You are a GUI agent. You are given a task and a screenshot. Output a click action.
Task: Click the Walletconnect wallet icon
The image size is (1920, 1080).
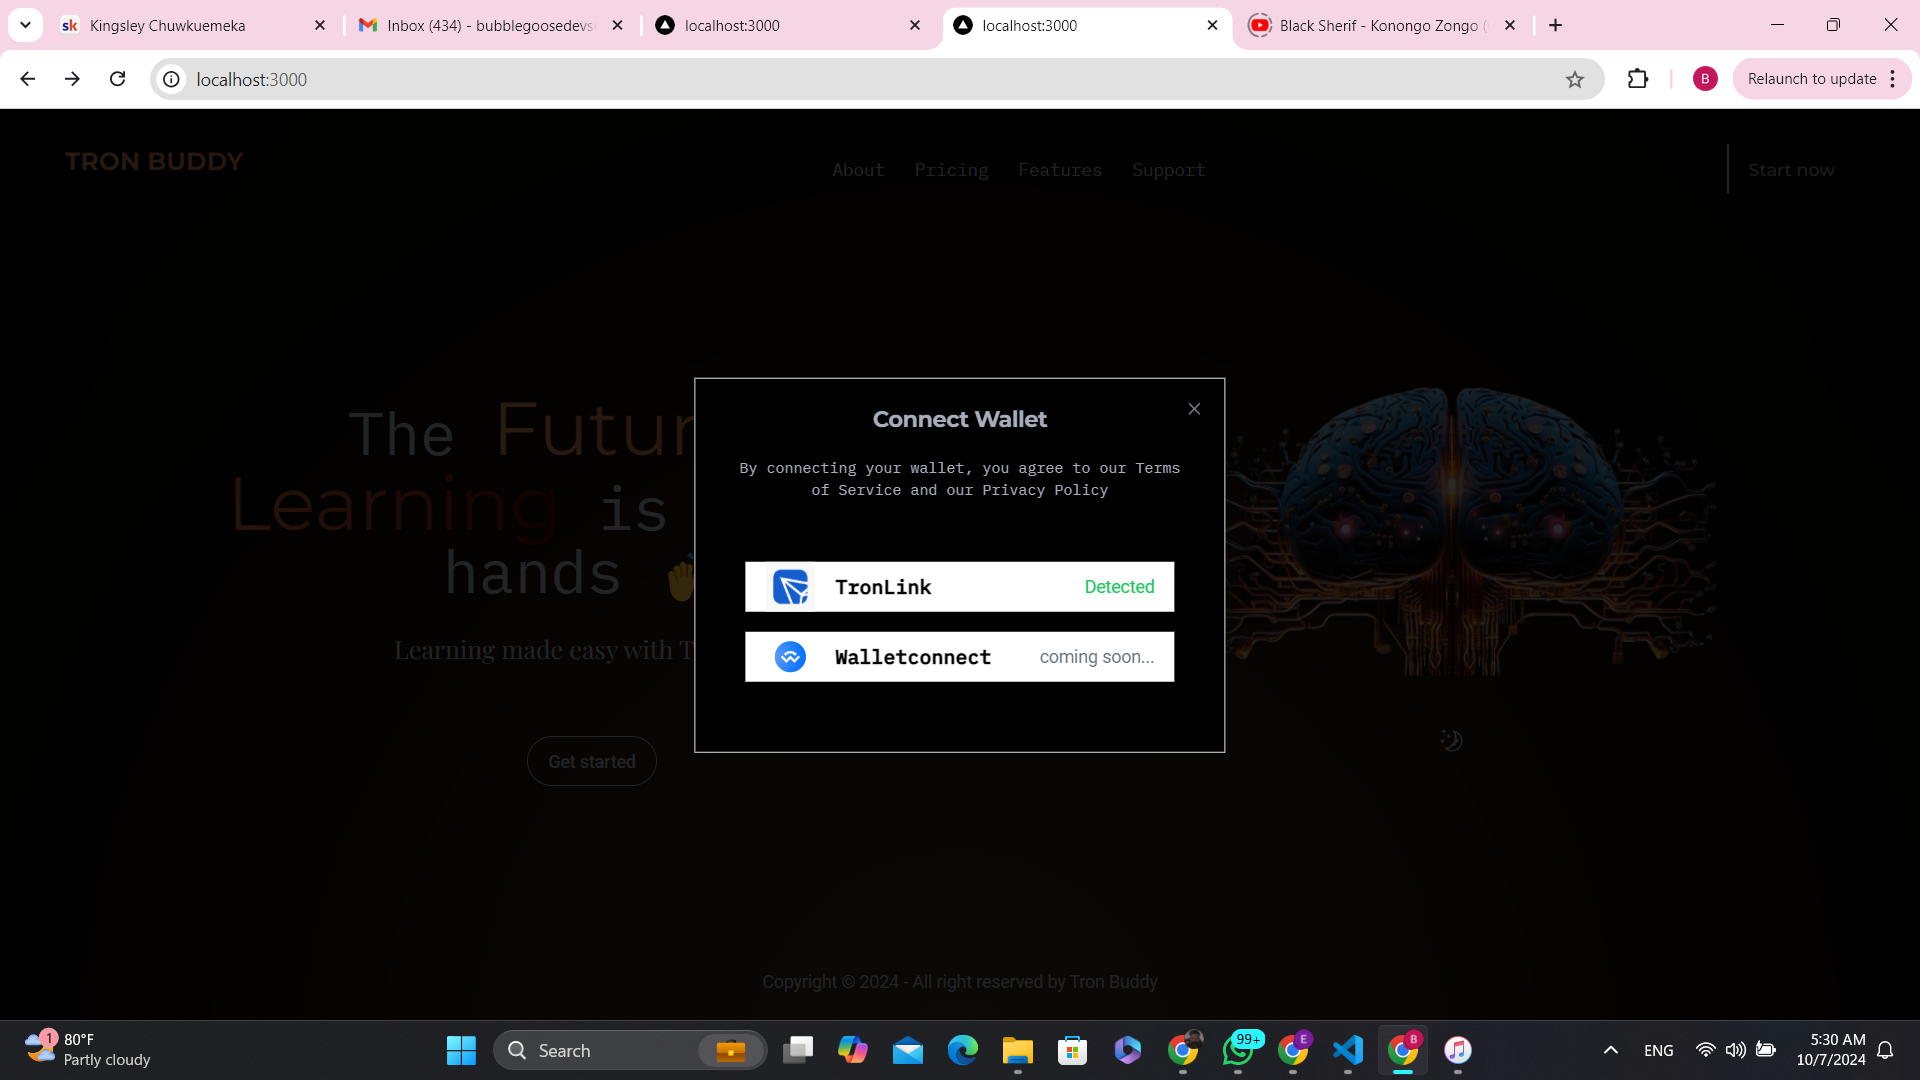pos(790,657)
